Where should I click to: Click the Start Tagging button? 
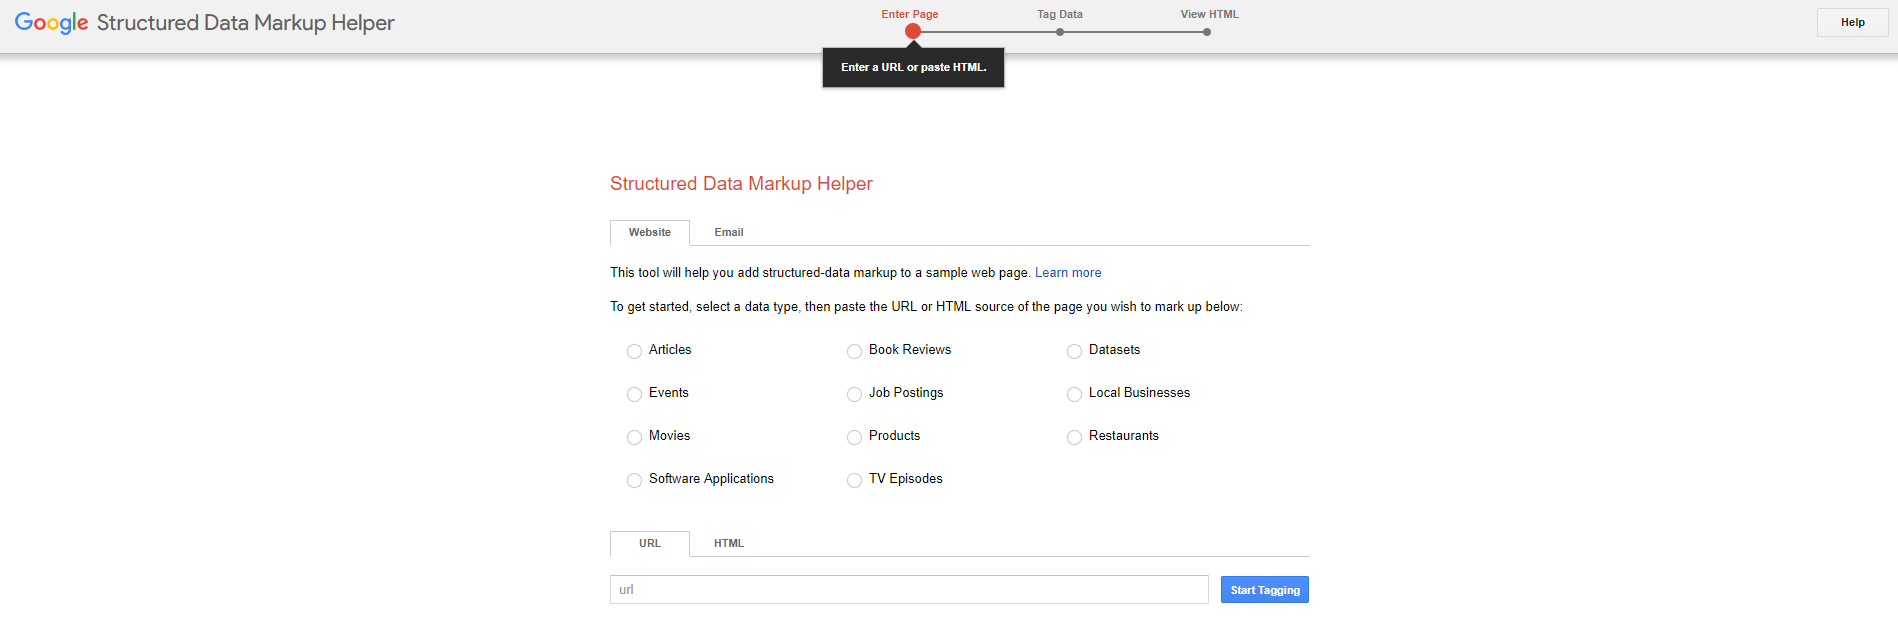1265,590
